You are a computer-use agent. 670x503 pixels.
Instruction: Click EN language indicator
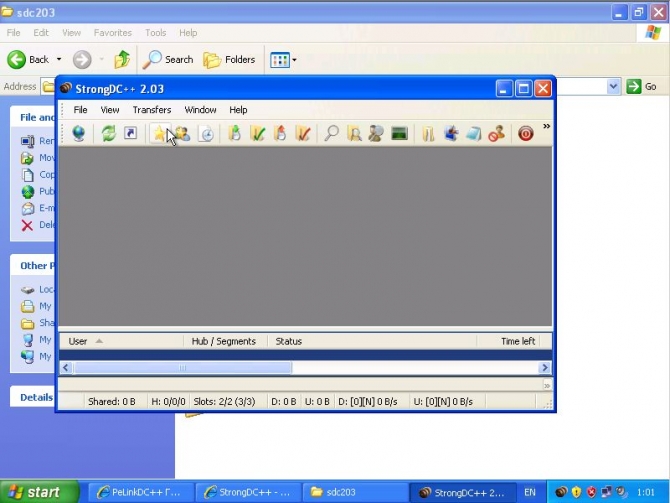(x=530, y=492)
